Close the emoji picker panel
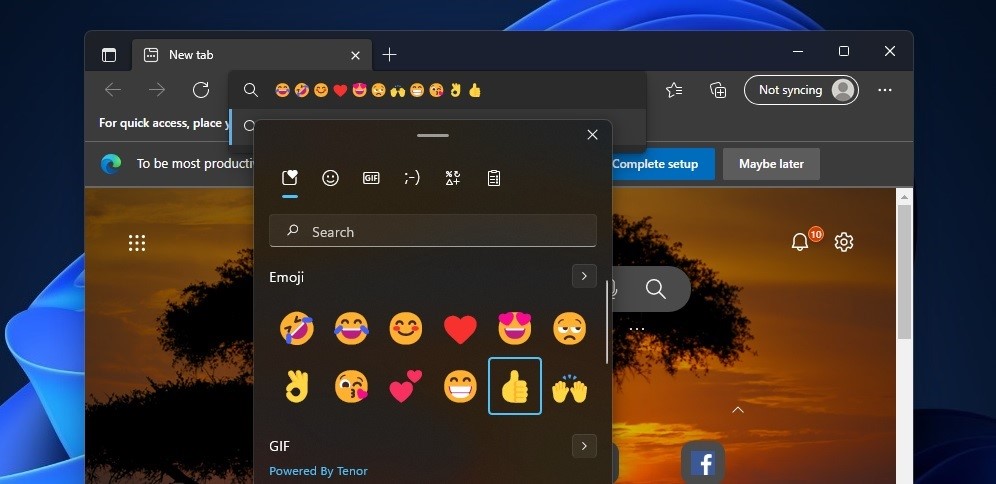The image size is (996, 484). (x=593, y=135)
